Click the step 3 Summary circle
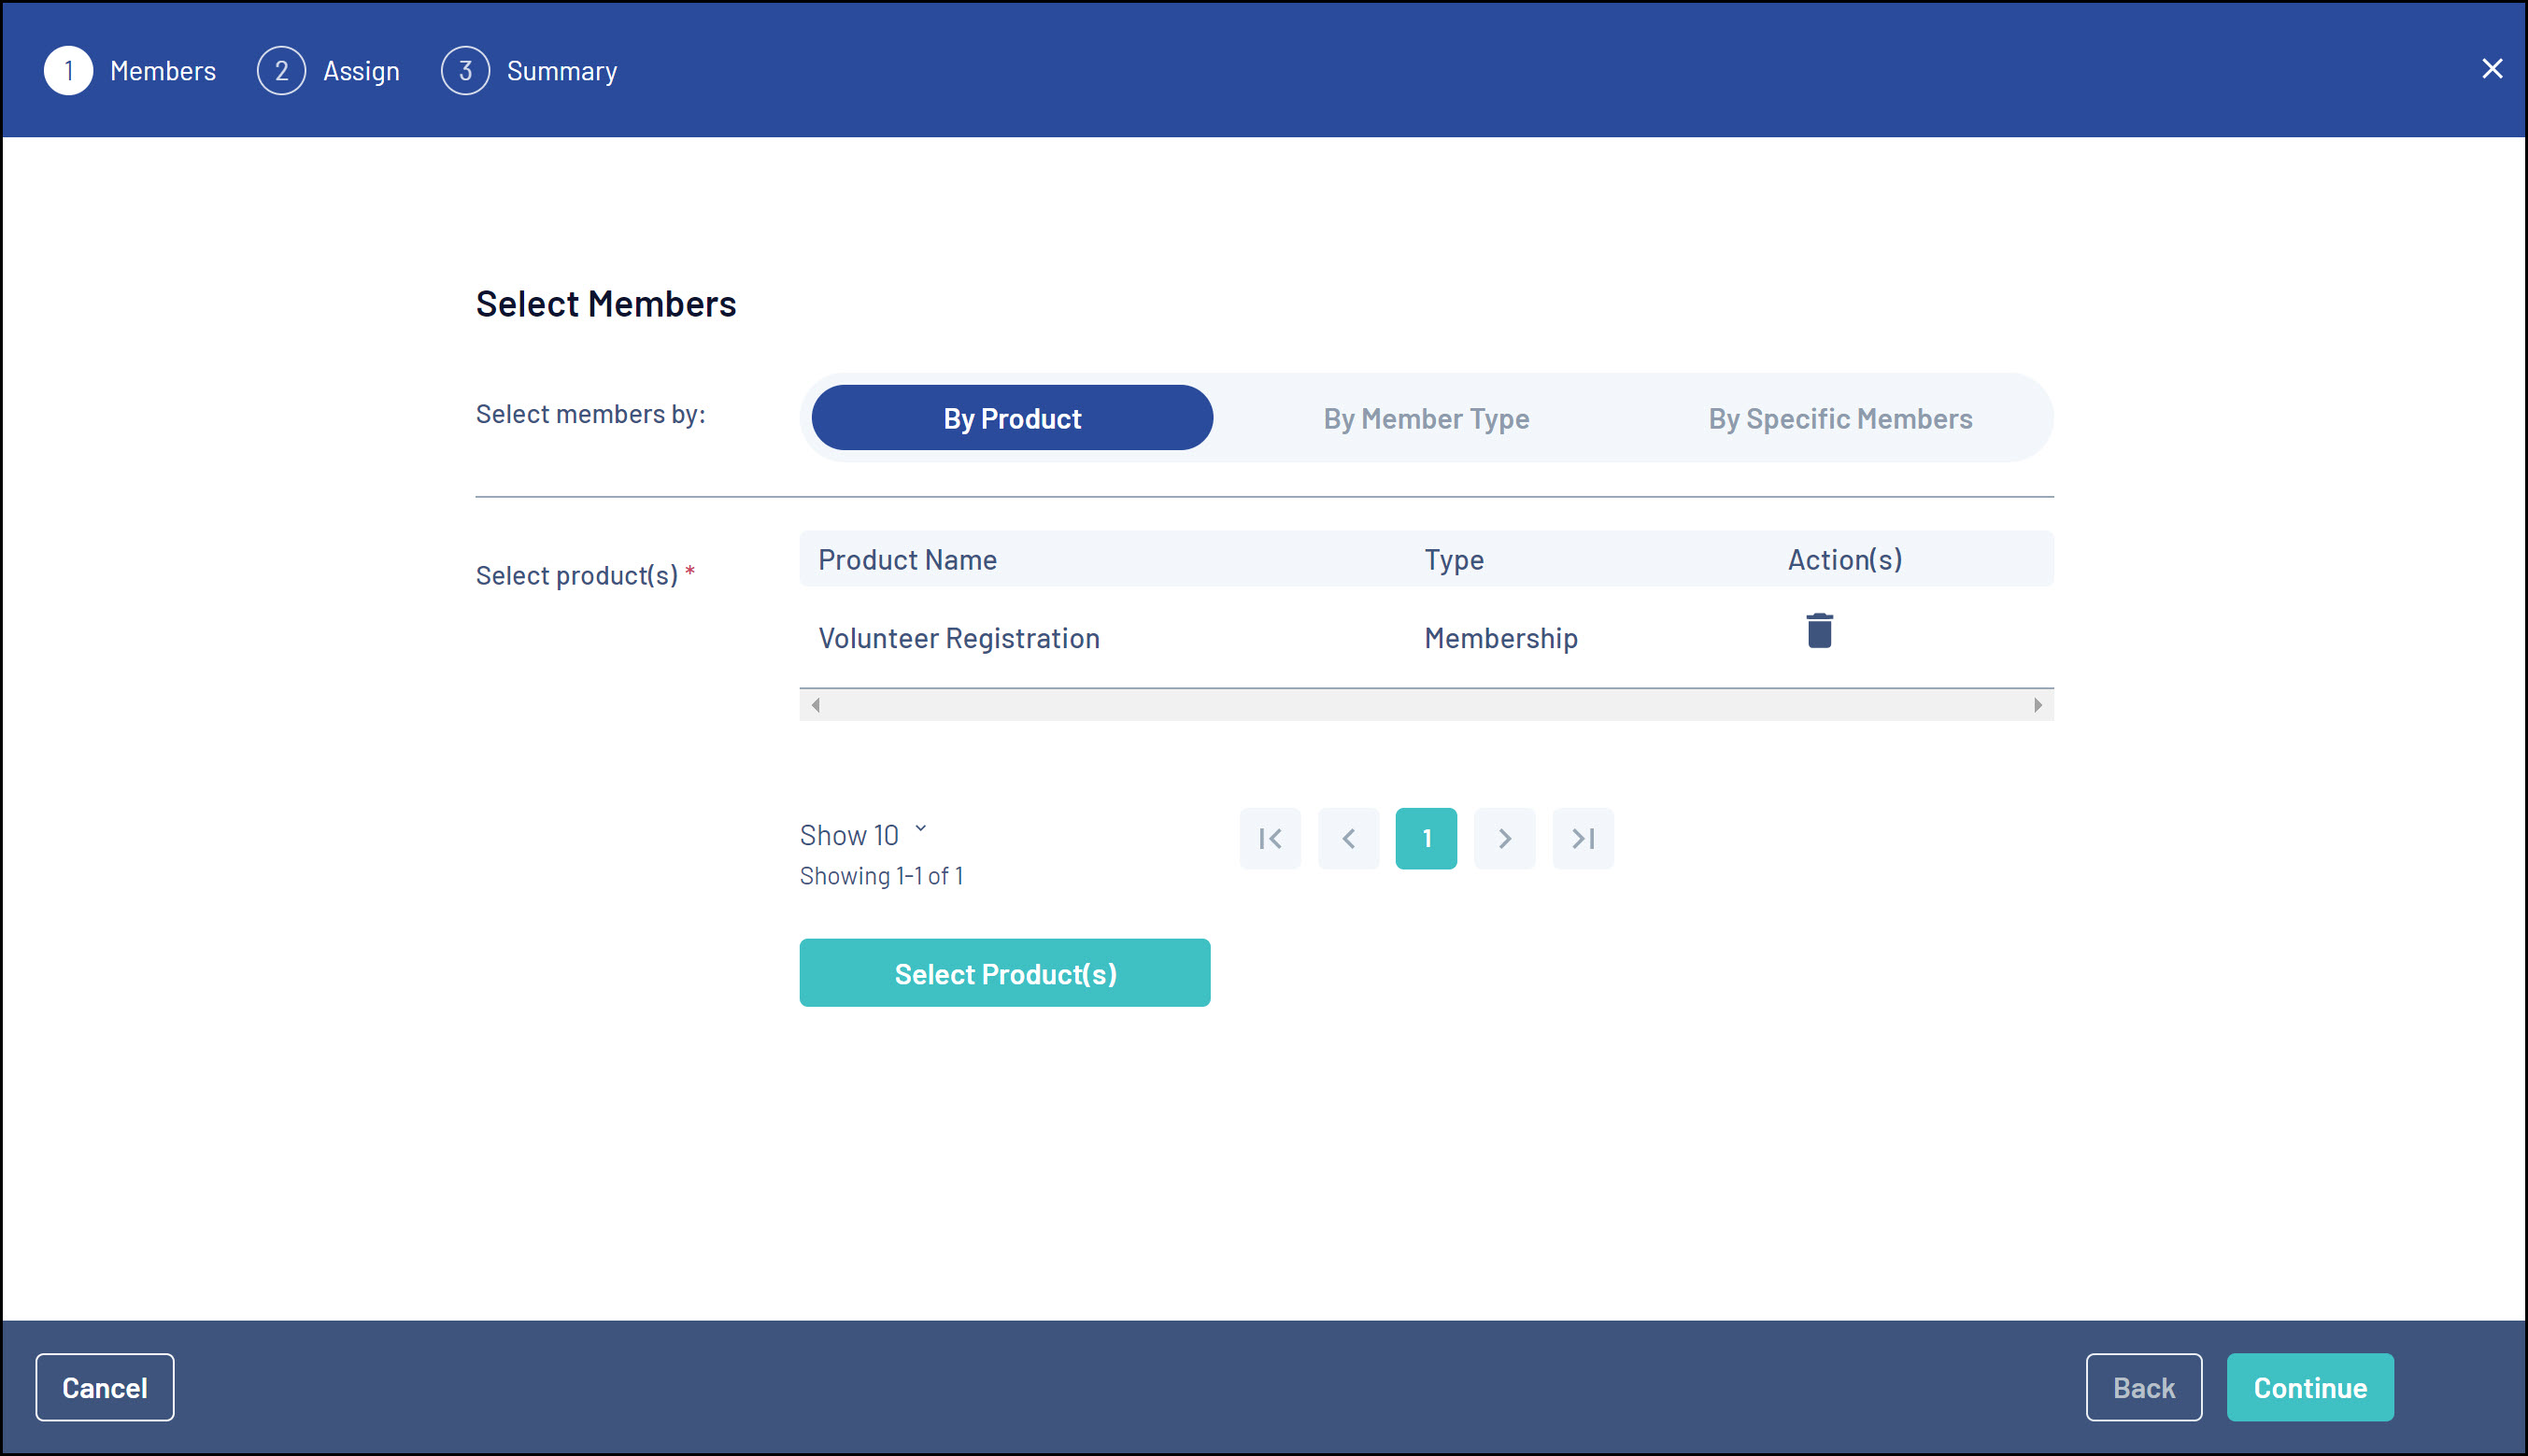Viewport: 2528px width, 1456px height. click(465, 71)
